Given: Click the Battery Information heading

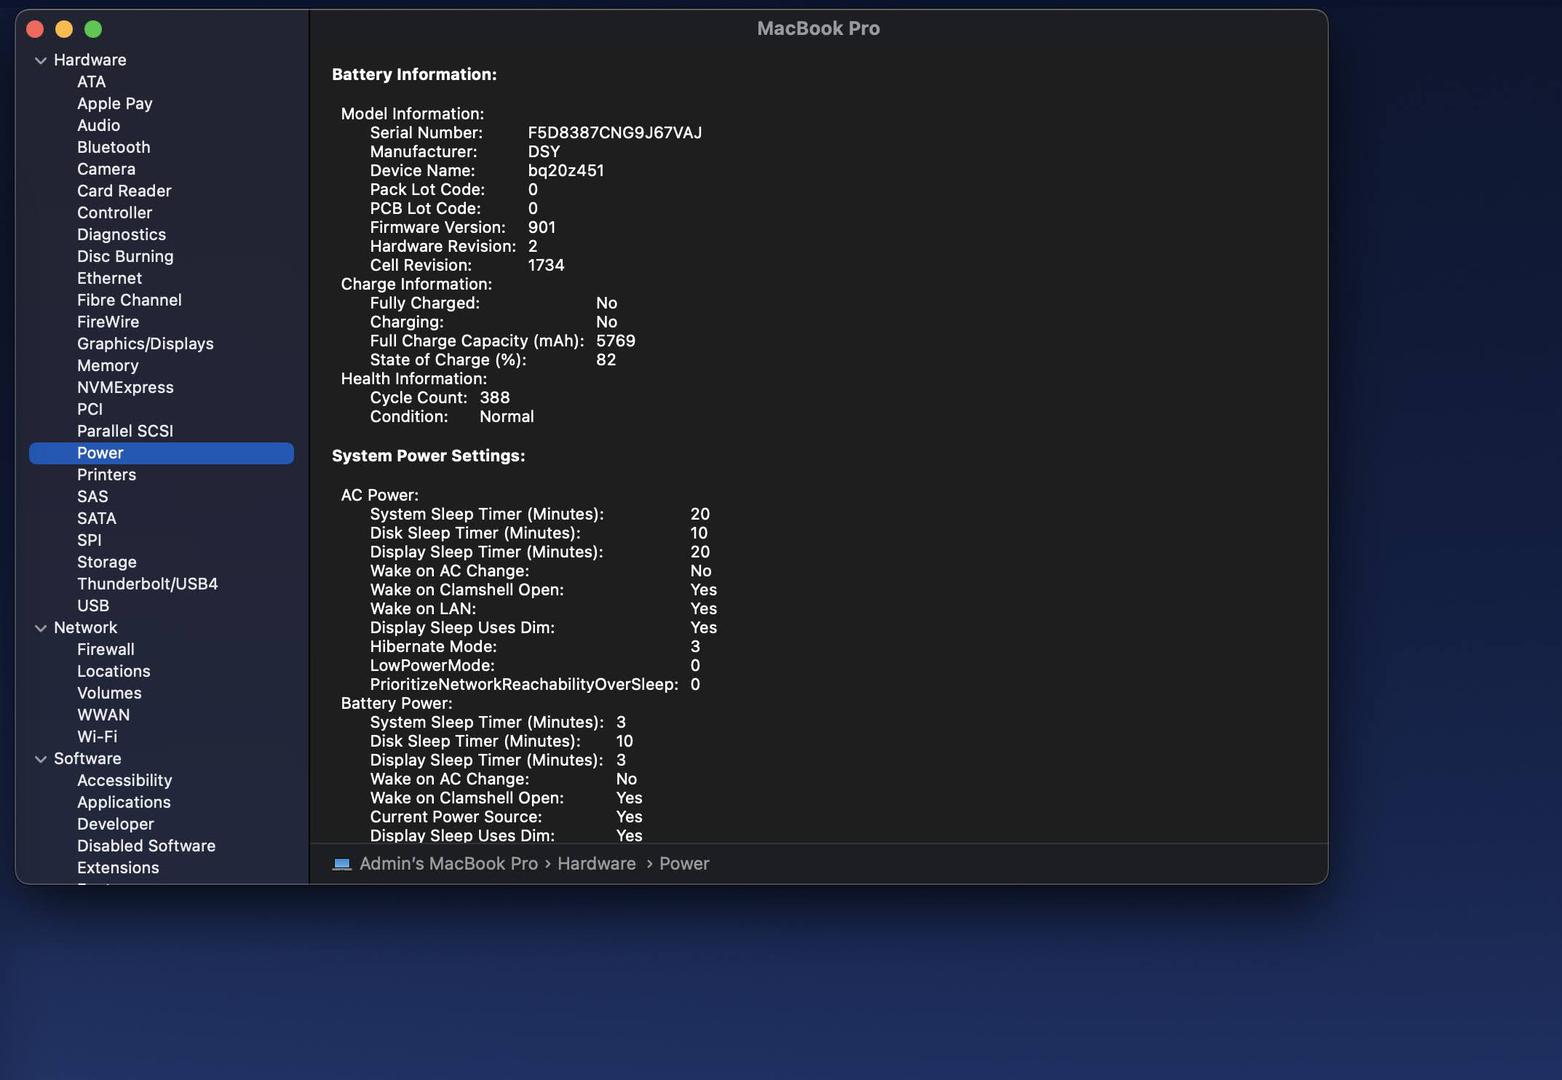Looking at the screenshot, I should pyautogui.click(x=414, y=75).
